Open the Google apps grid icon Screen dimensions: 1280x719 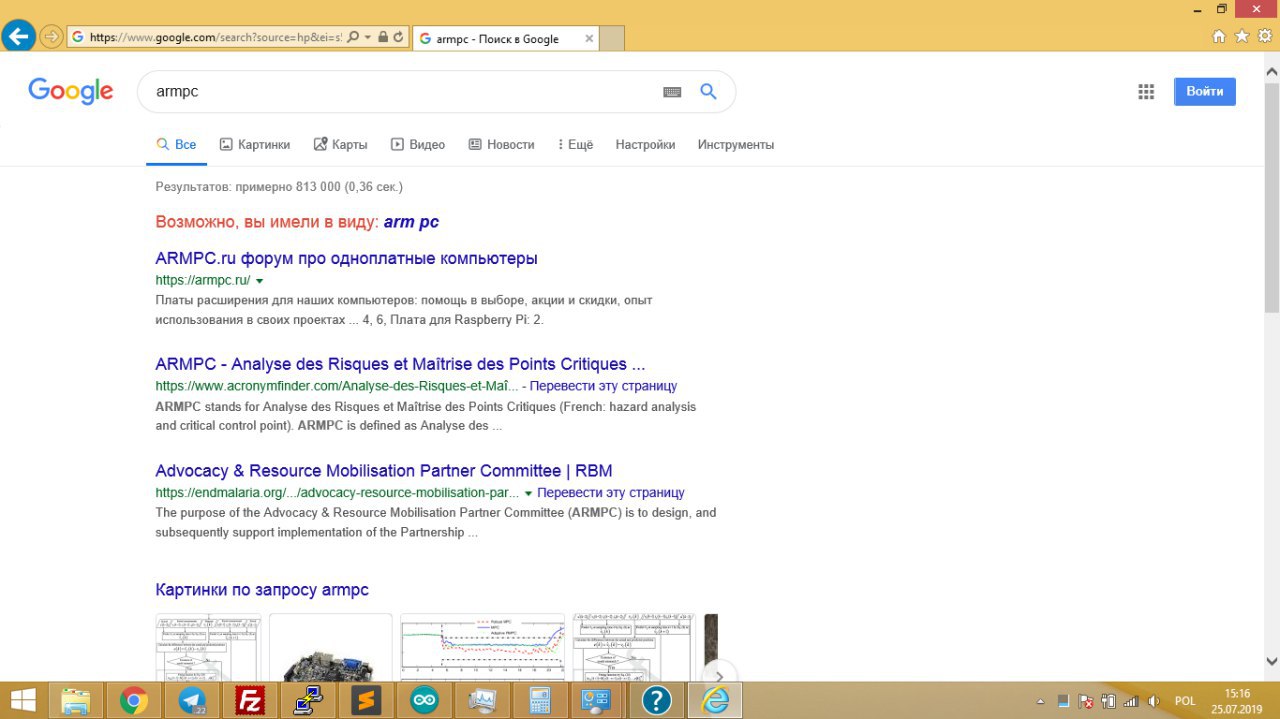[x=1146, y=92]
